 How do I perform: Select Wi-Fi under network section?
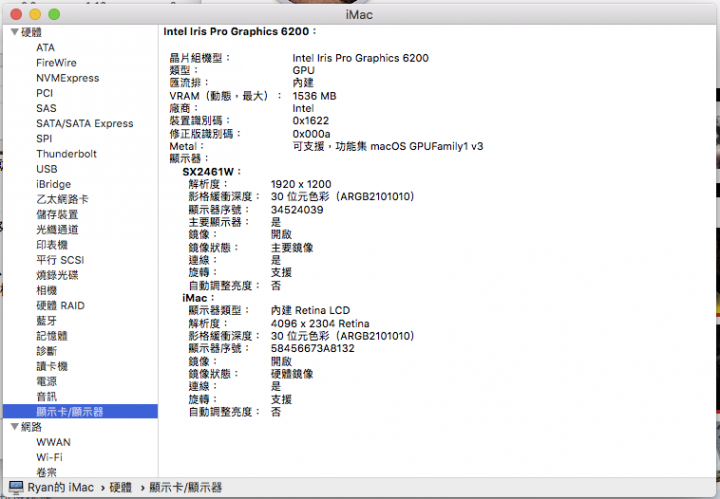click(x=49, y=457)
